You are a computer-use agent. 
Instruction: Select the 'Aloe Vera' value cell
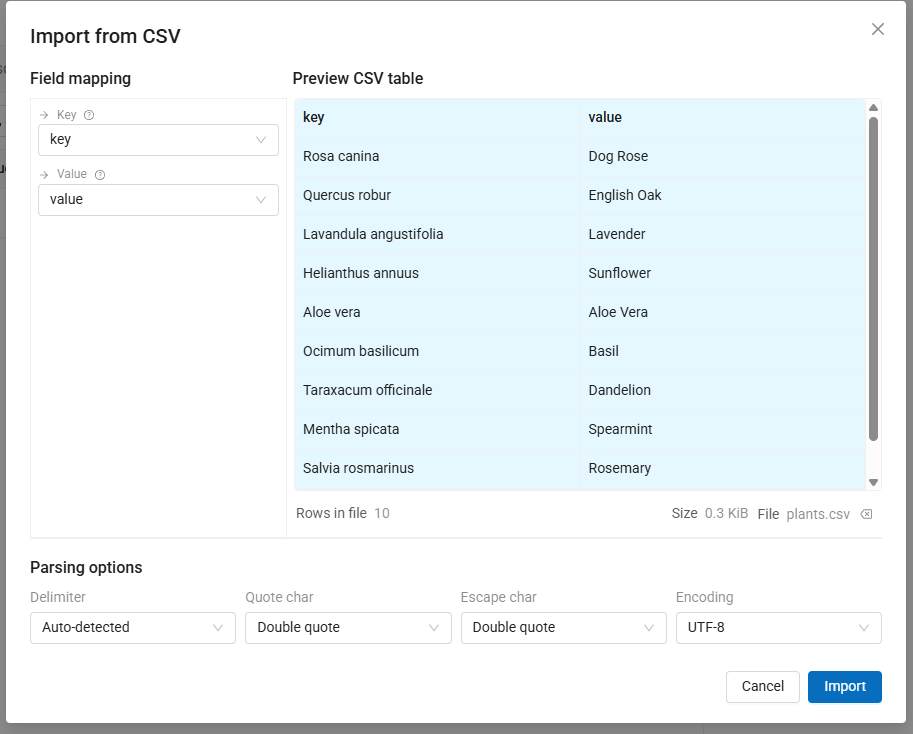pos(723,313)
